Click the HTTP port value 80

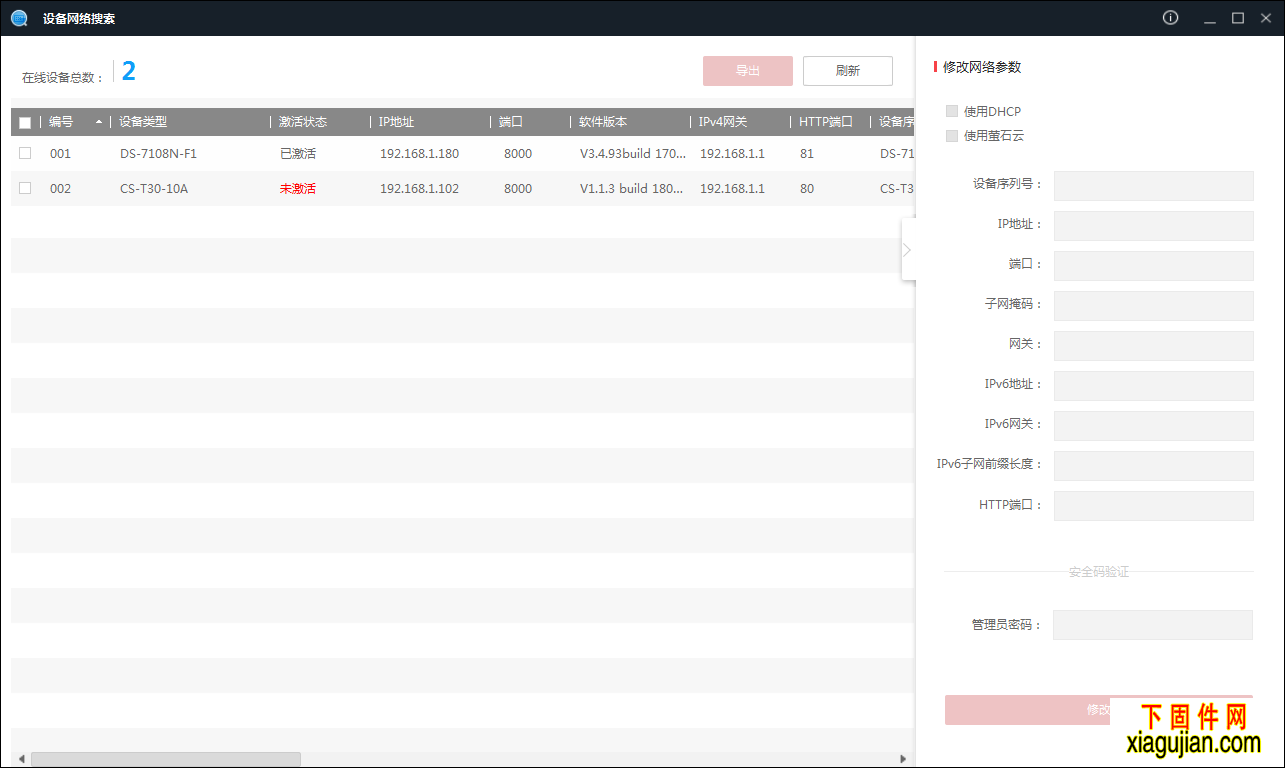[807, 189]
